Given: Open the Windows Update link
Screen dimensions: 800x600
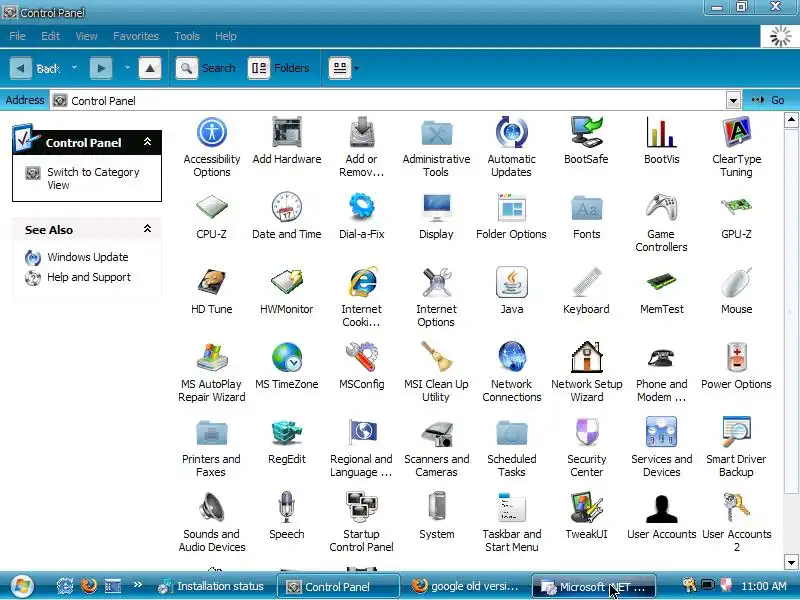Looking at the screenshot, I should [x=88, y=257].
